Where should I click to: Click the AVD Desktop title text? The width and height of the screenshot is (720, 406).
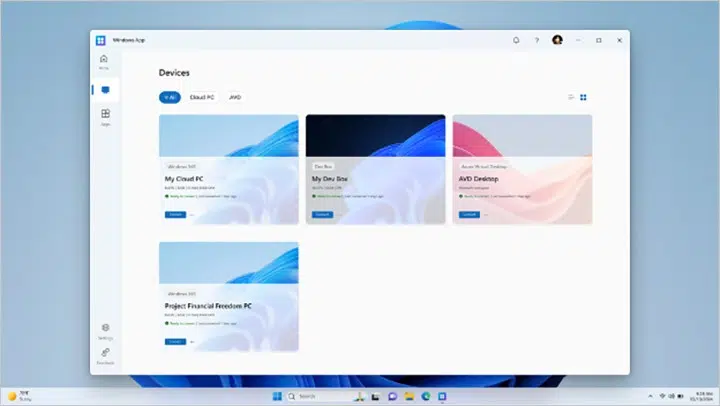pos(478,179)
